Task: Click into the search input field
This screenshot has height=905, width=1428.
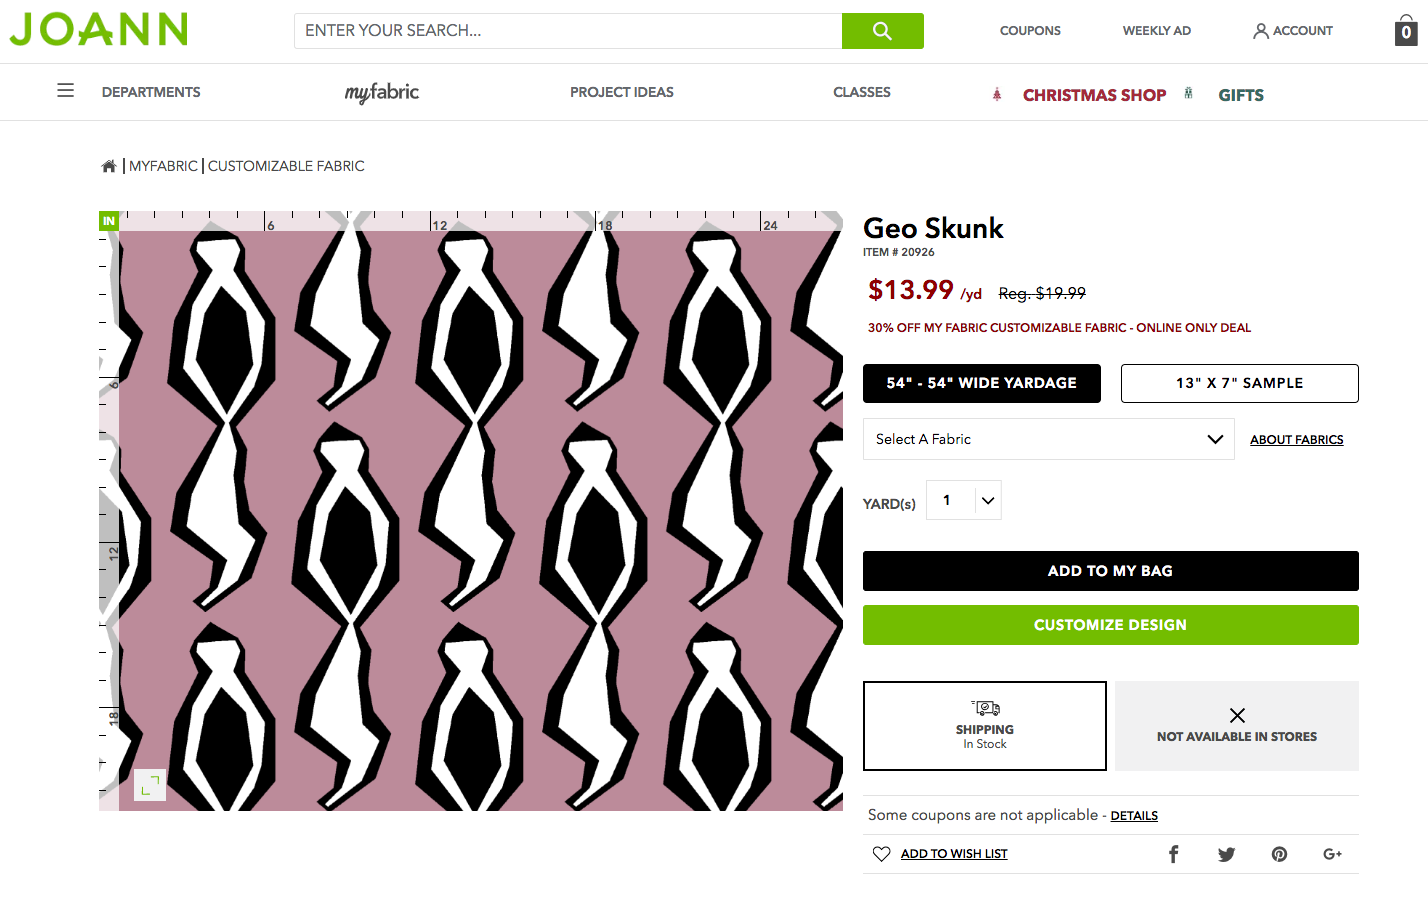Action: point(568,31)
